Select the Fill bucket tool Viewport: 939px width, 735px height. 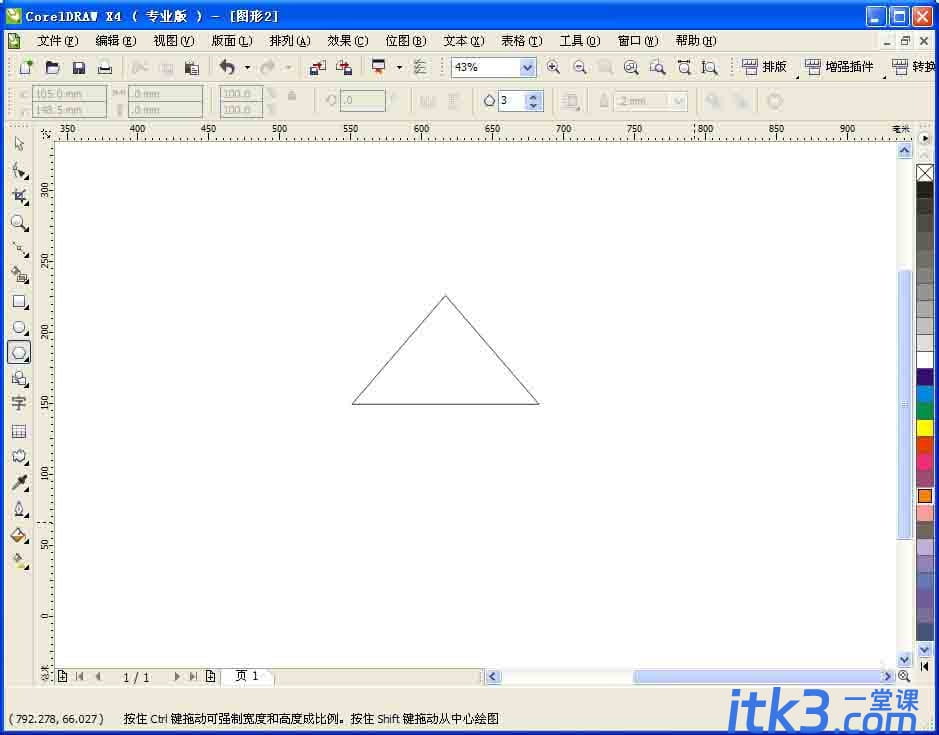point(19,535)
